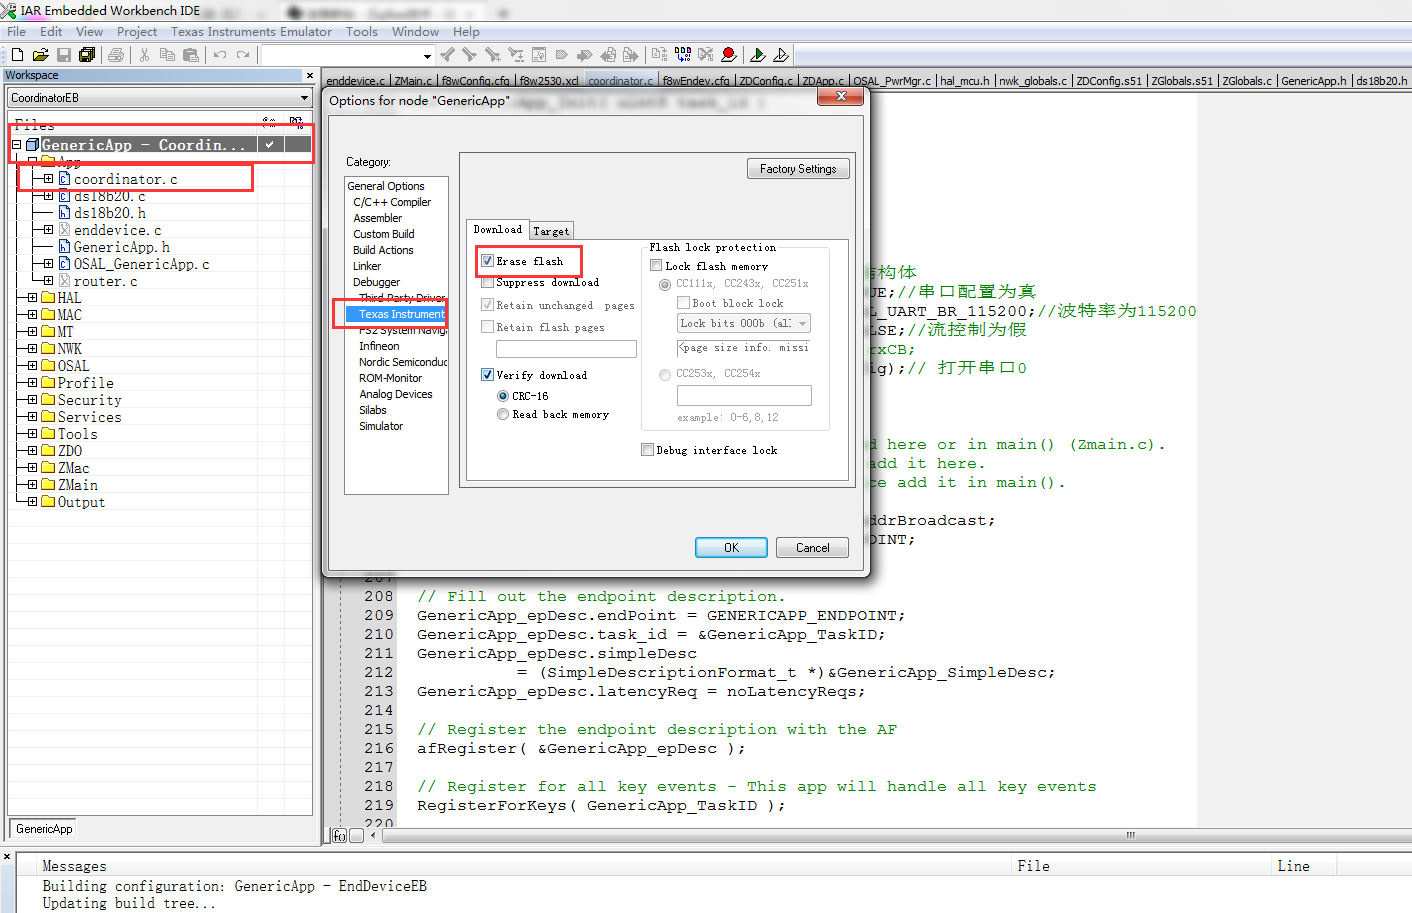The height and width of the screenshot is (913, 1412).
Task: Open a file with toolbar Open icon
Action: 40,55
